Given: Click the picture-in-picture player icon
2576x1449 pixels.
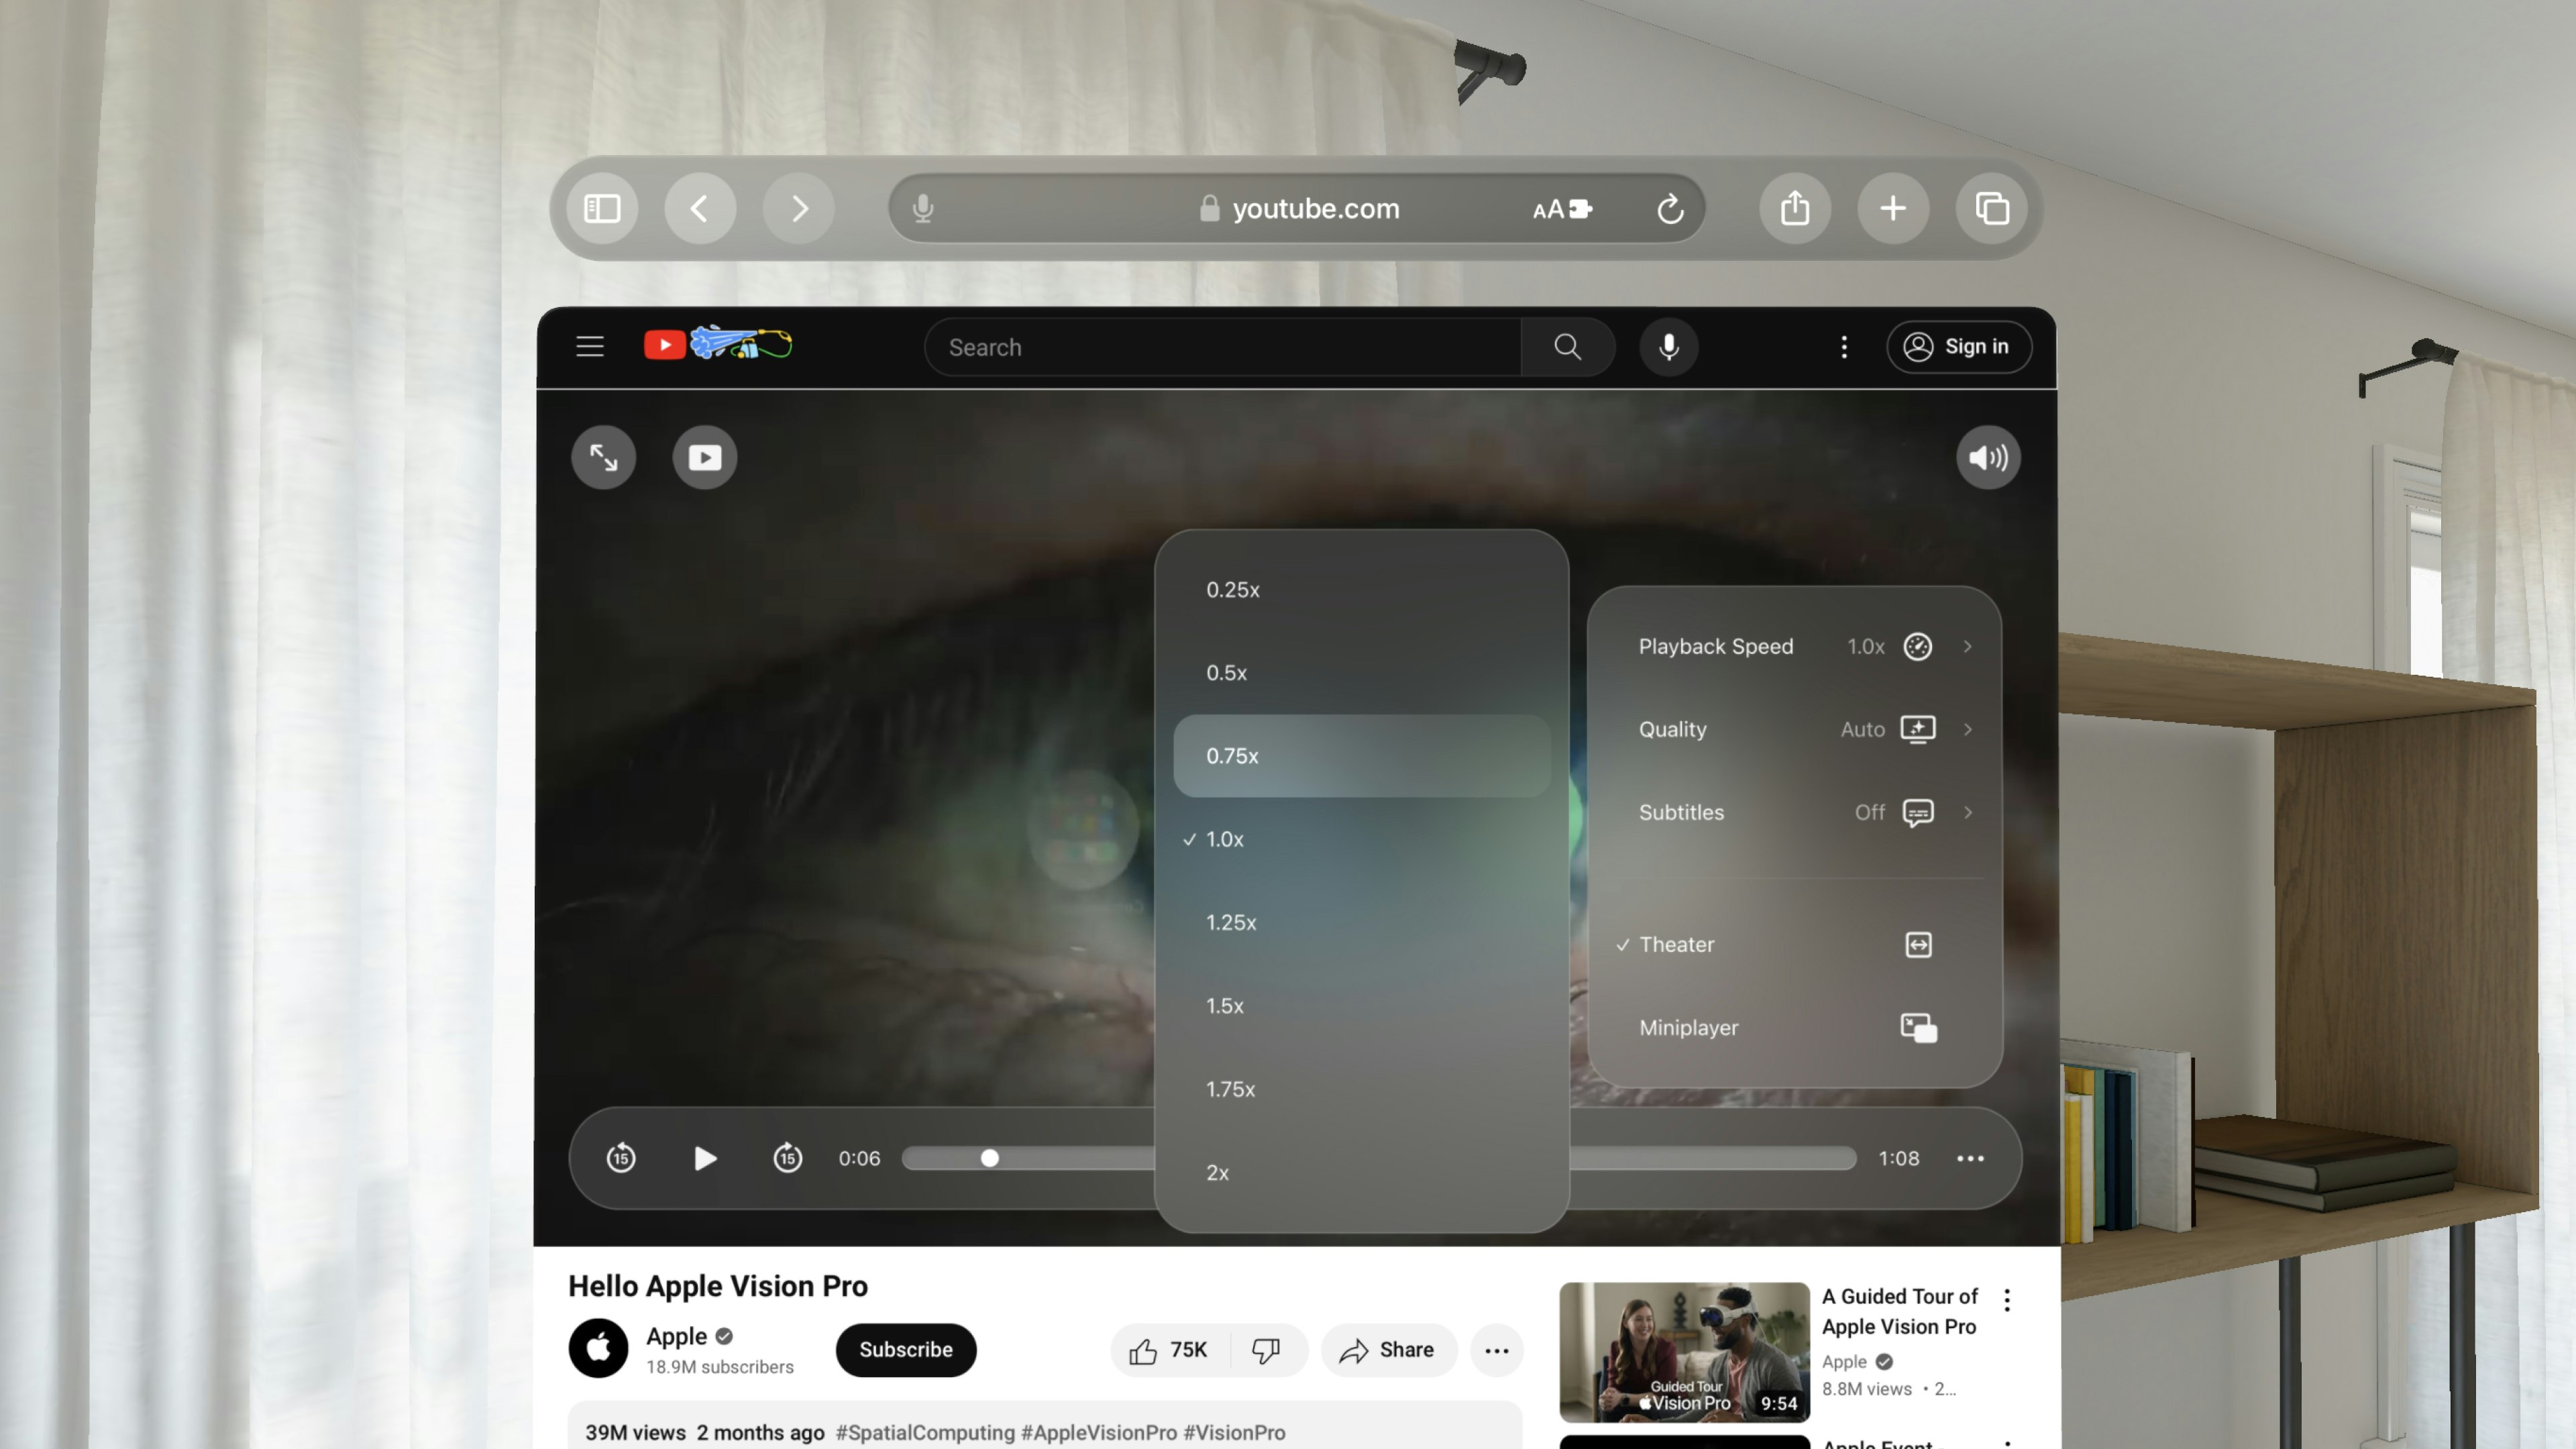Looking at the screenshot, I should 704,457.
